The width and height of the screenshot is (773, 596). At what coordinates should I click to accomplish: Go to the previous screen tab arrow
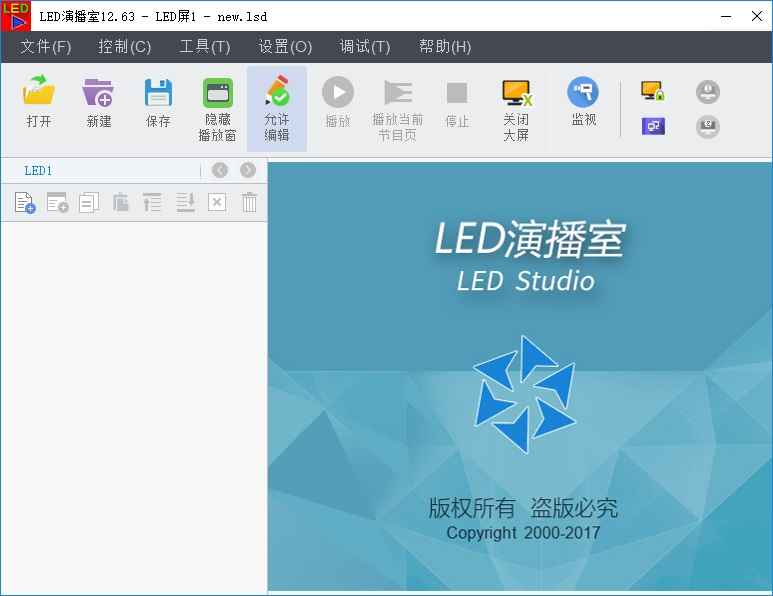click(220, 170)
